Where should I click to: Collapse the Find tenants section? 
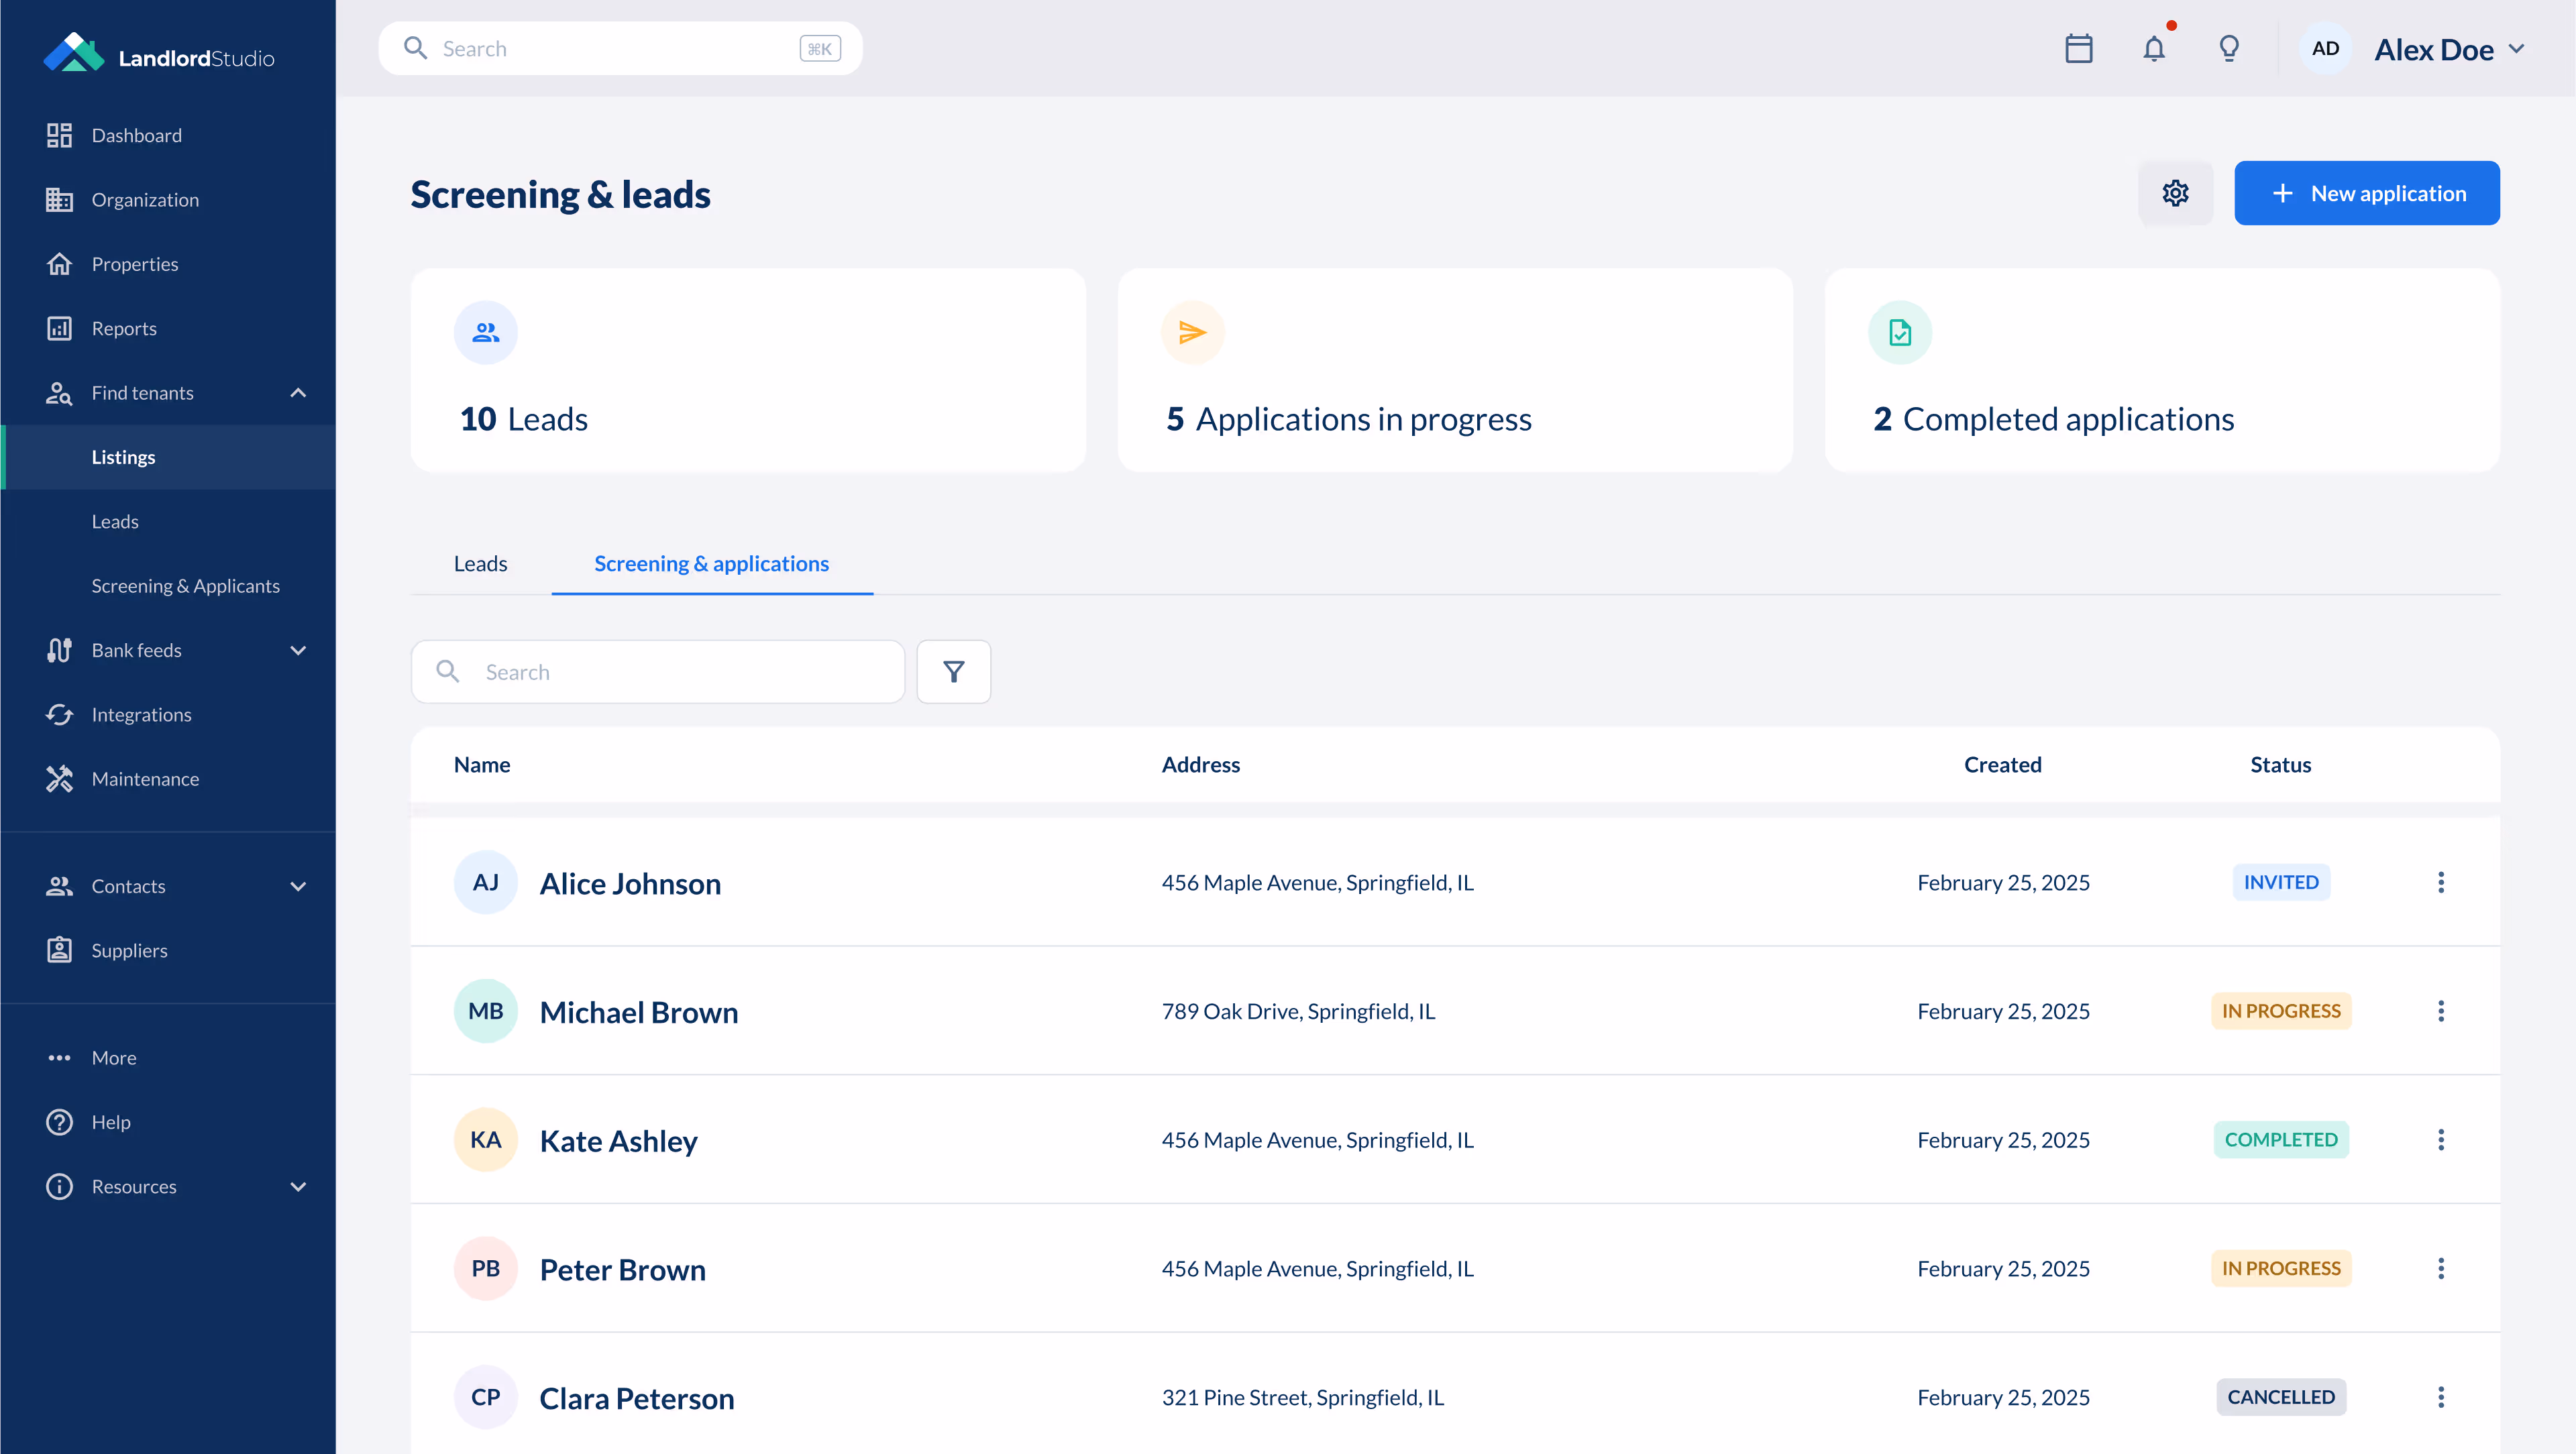point(298,393)
